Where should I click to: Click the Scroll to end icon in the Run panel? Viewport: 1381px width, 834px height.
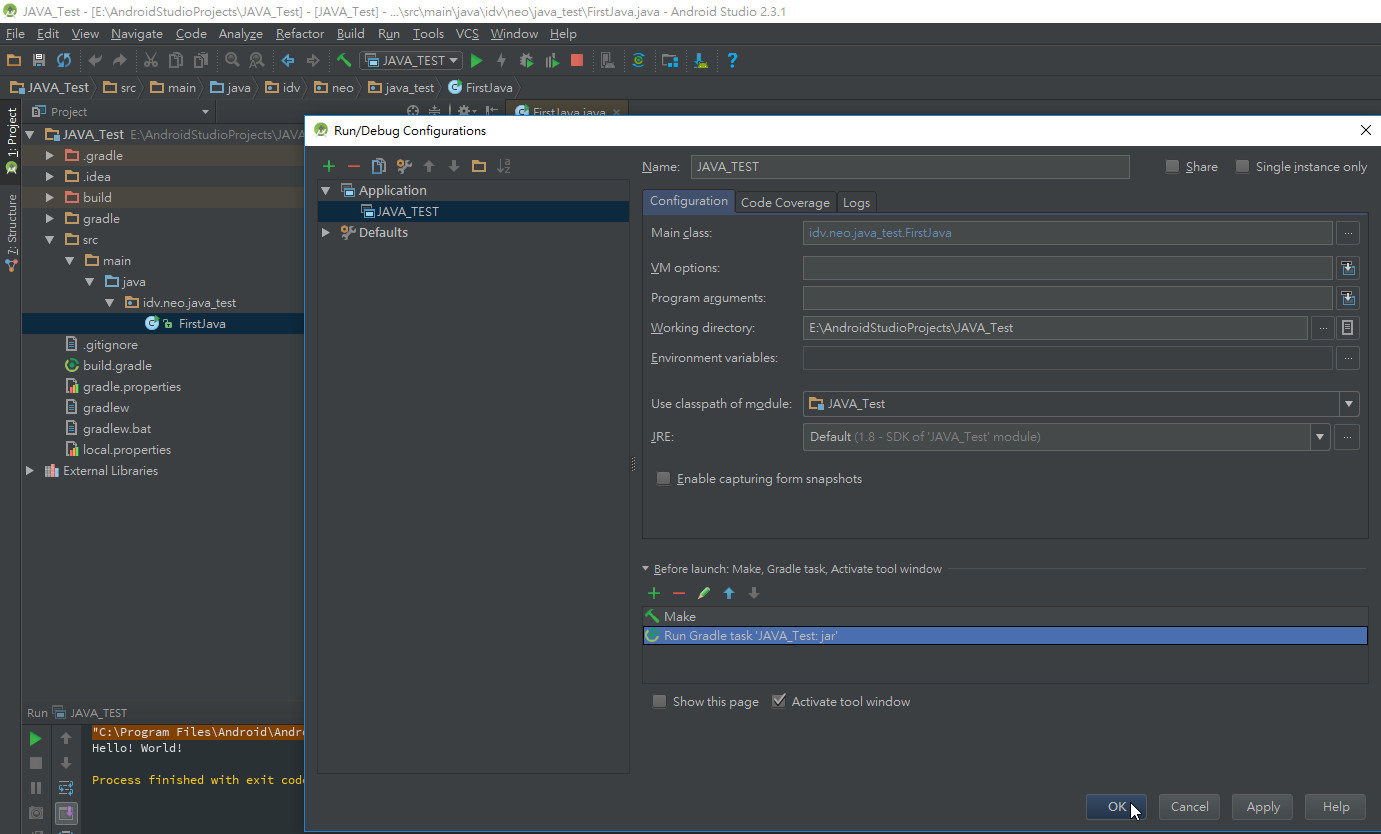(x=66, y=813)
